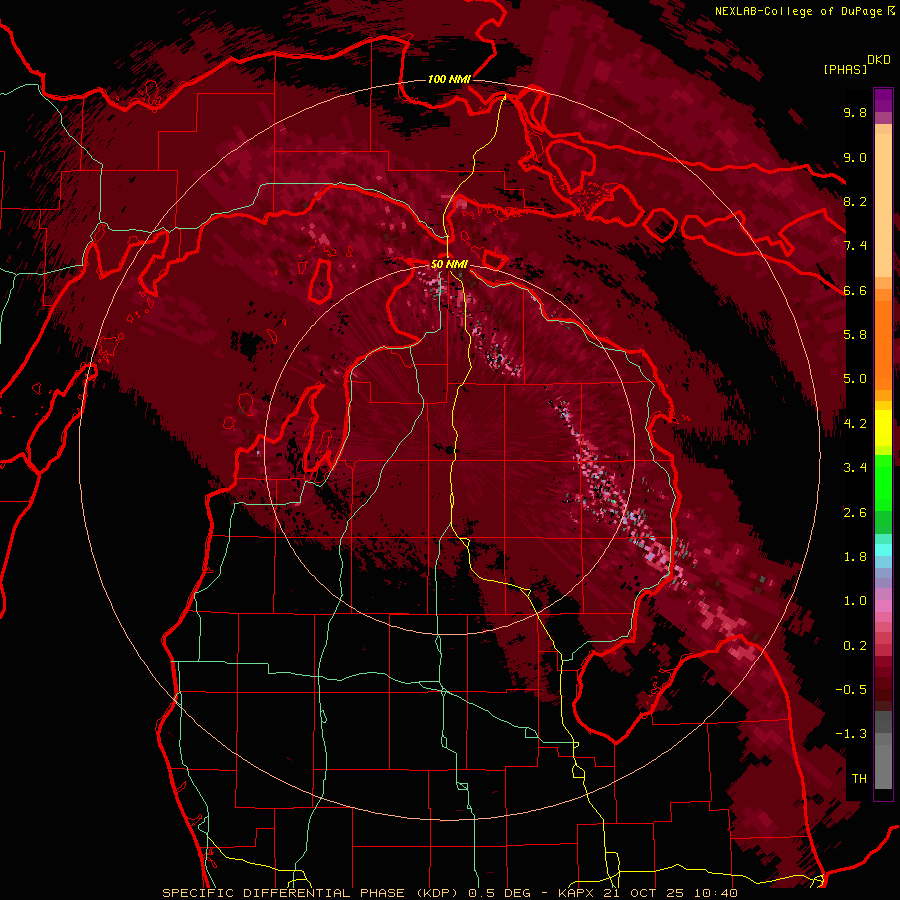Click the 6.6 scale value
900x900 pixels.
click(x=855, y=290)
